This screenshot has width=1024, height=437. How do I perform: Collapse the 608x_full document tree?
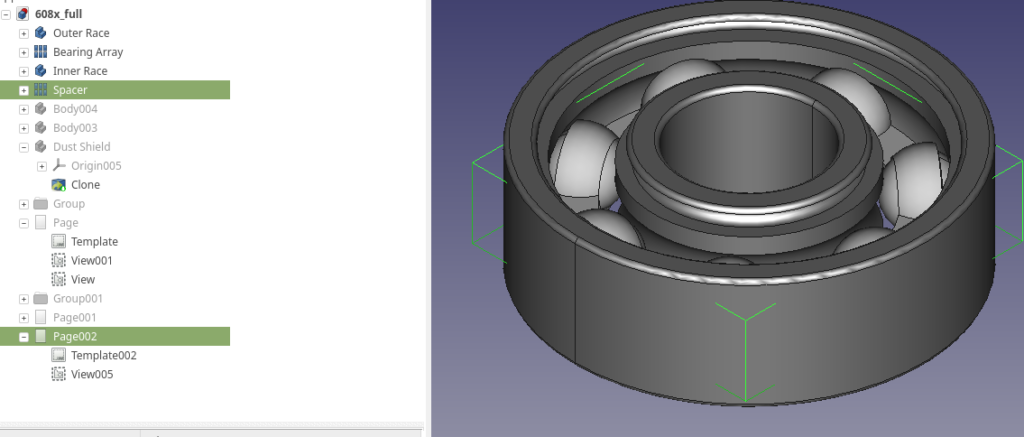coord(6,14)
